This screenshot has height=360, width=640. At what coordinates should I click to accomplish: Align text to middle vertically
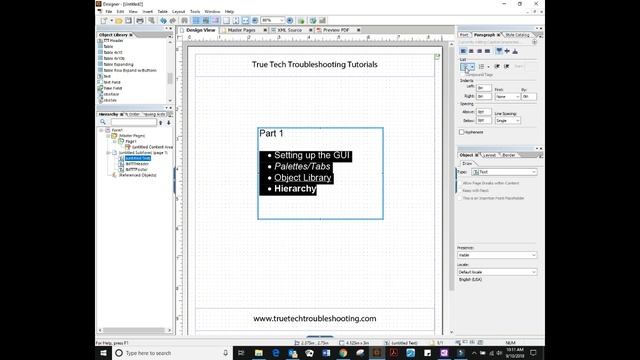507,51
